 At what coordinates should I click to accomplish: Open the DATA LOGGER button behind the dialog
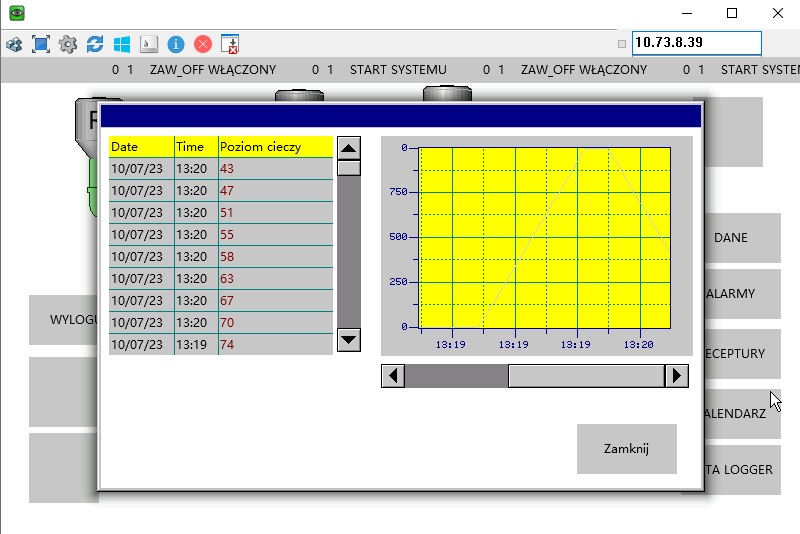point(742,470)
